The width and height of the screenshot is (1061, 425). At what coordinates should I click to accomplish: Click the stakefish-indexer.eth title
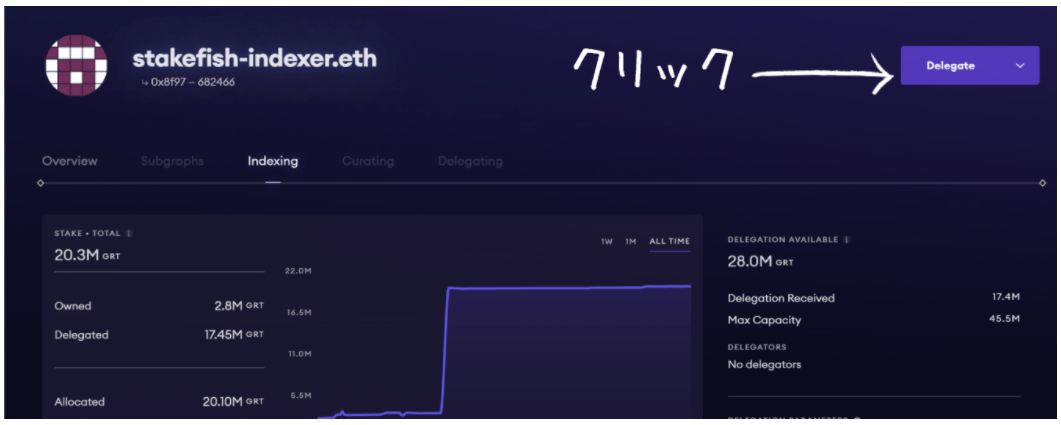[254, 59]
